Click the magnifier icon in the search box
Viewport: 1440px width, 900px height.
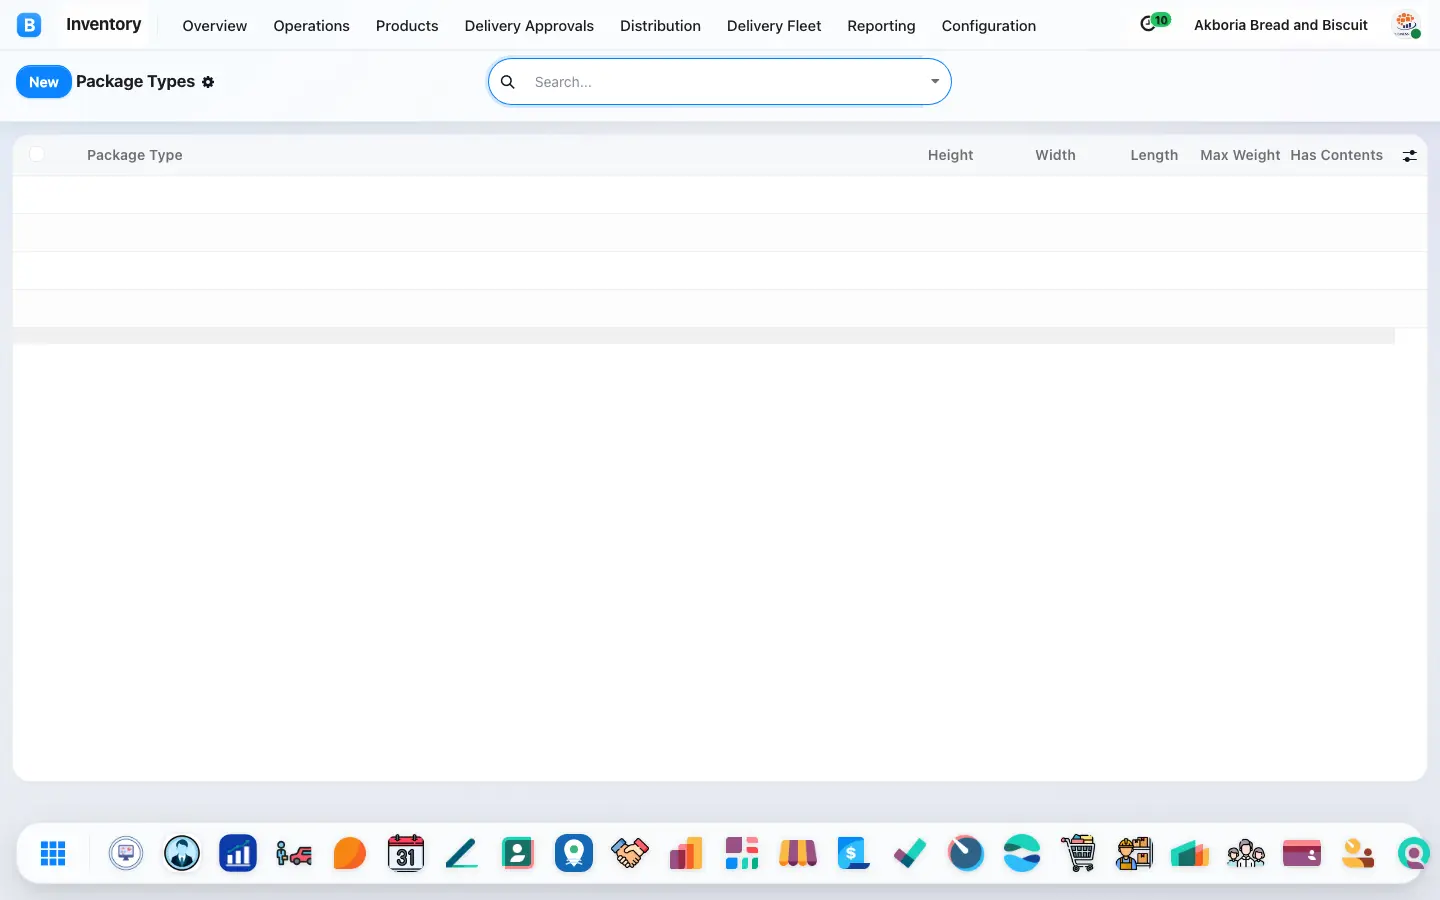508,82
